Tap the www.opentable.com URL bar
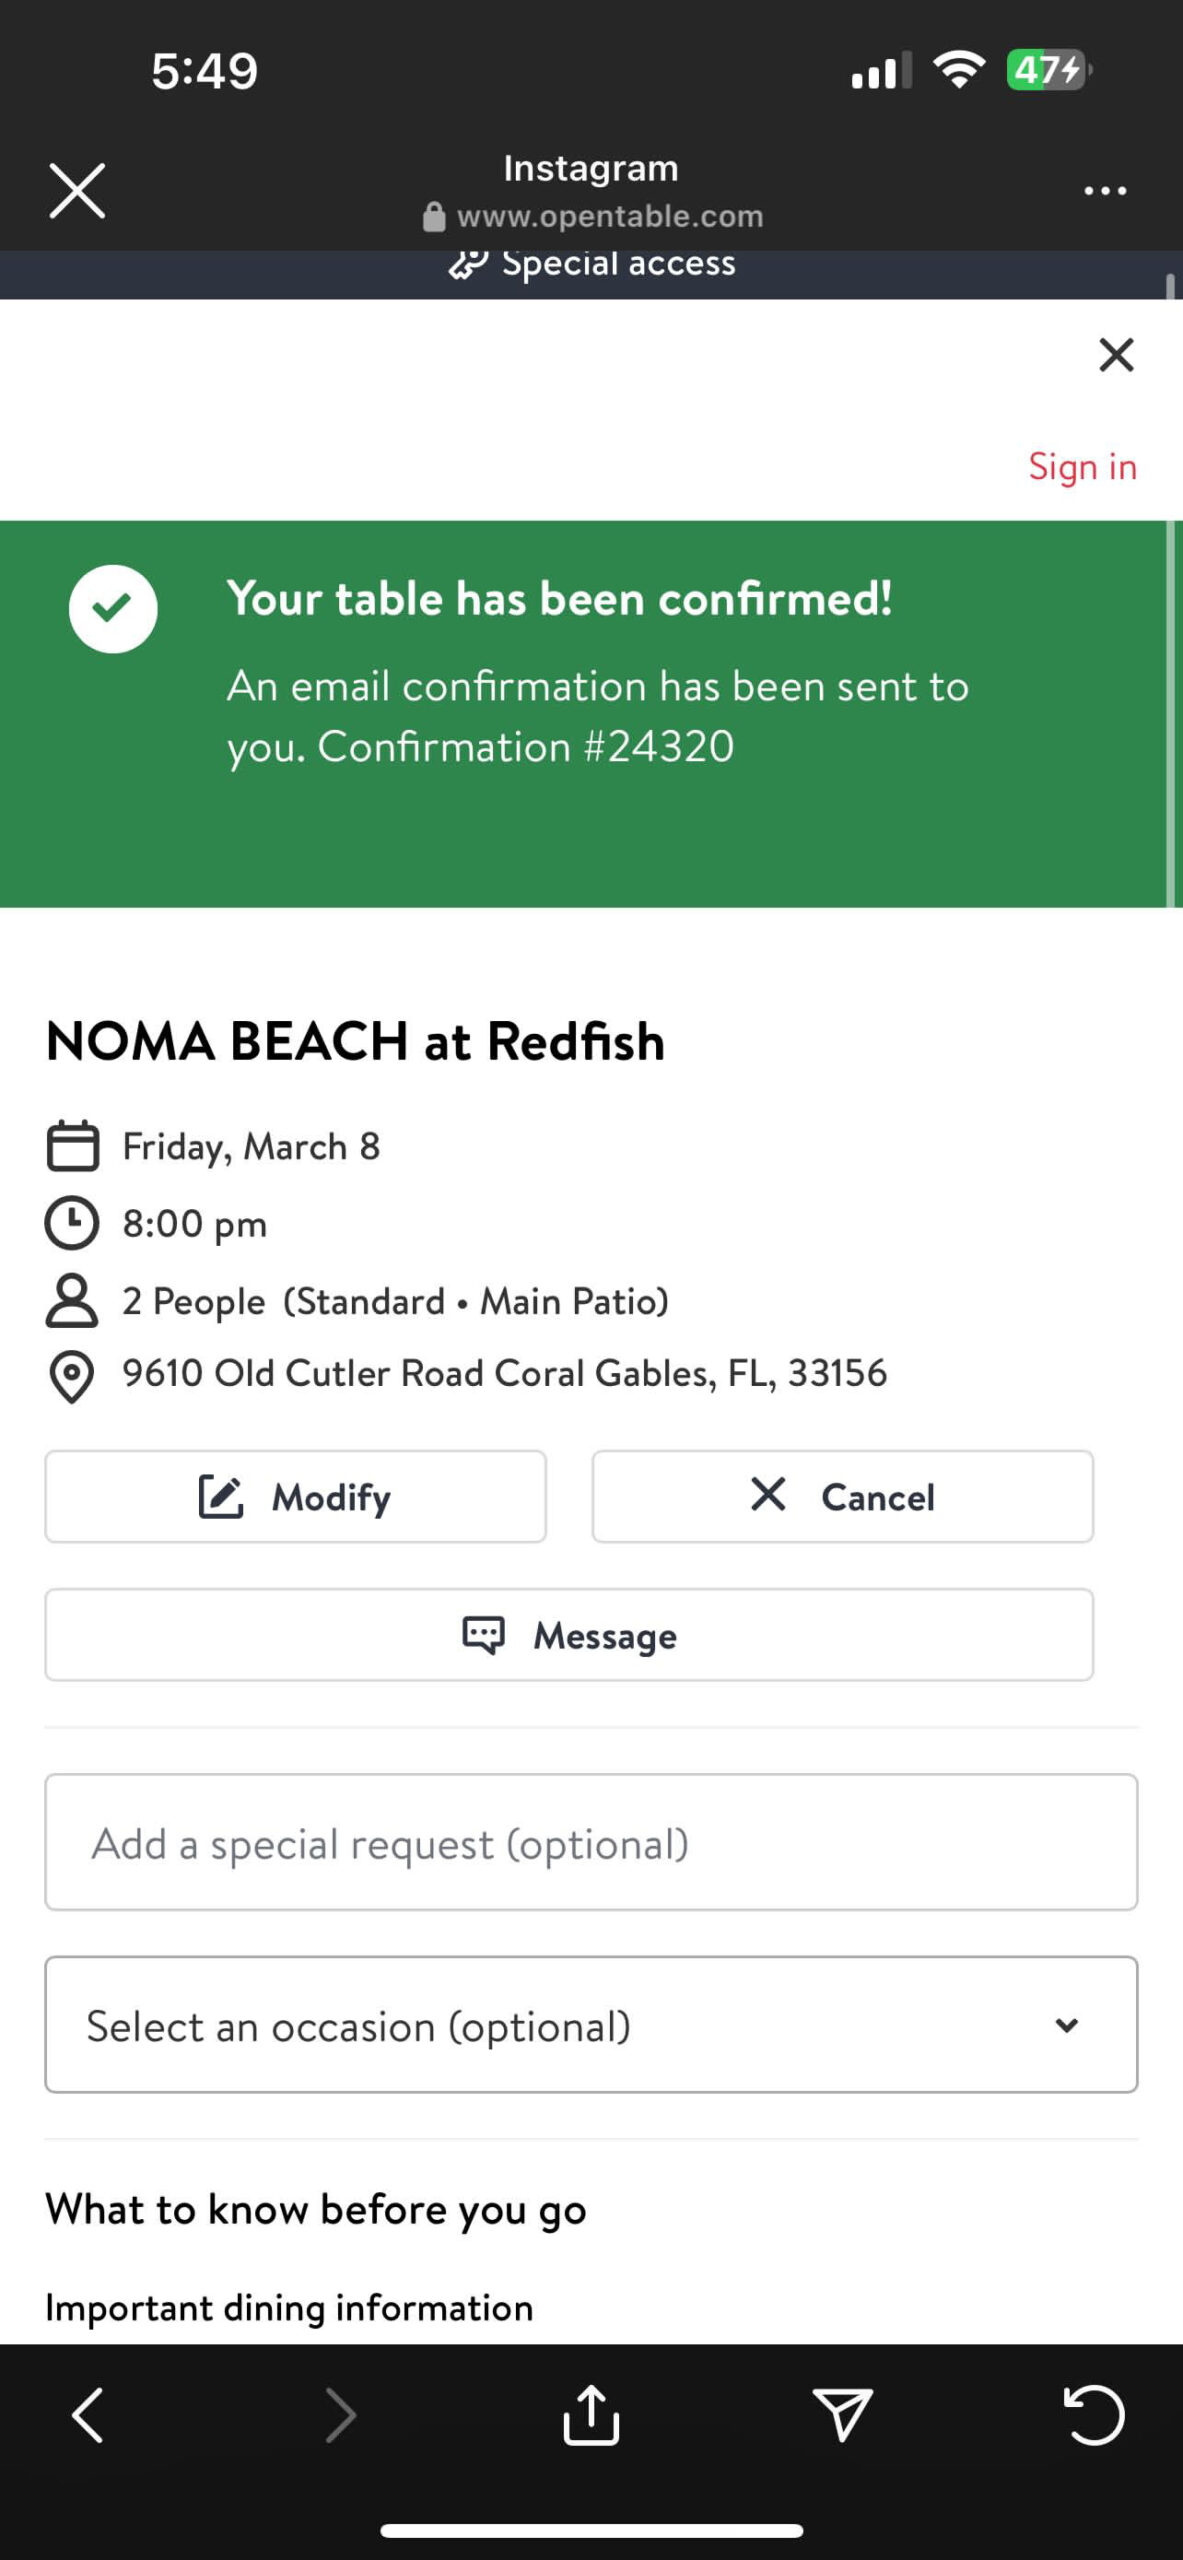Image resolution: width=1183 pixels, height=2560 pixels. coord(609,216)
